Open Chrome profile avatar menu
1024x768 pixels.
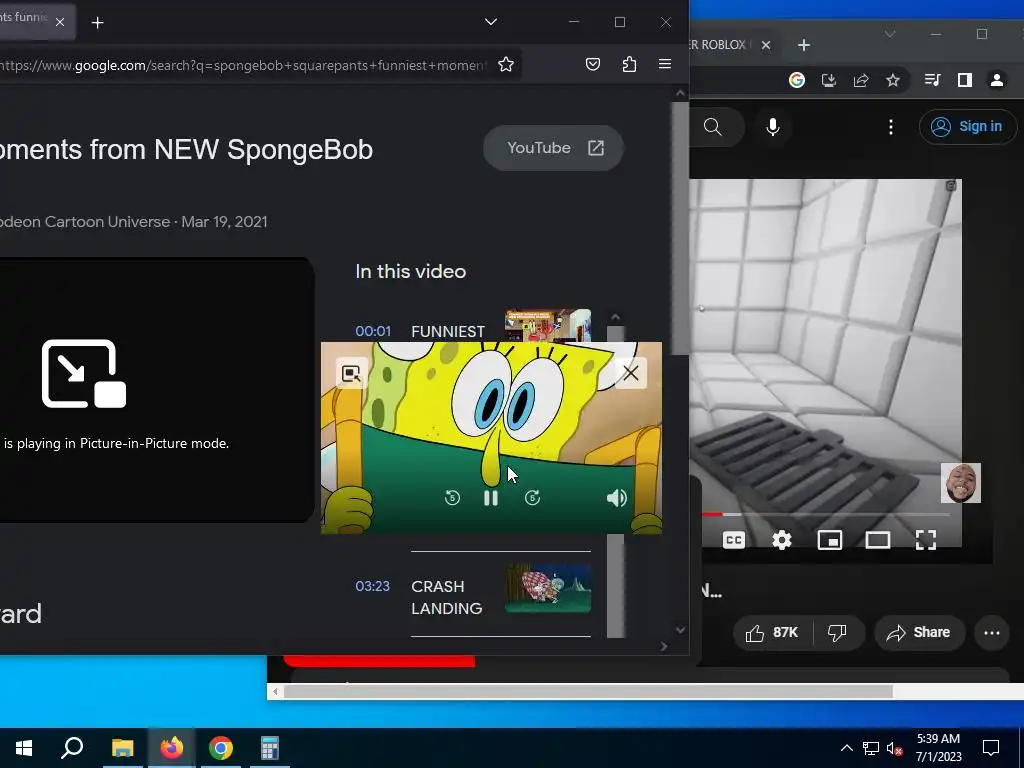coord(997,80)
